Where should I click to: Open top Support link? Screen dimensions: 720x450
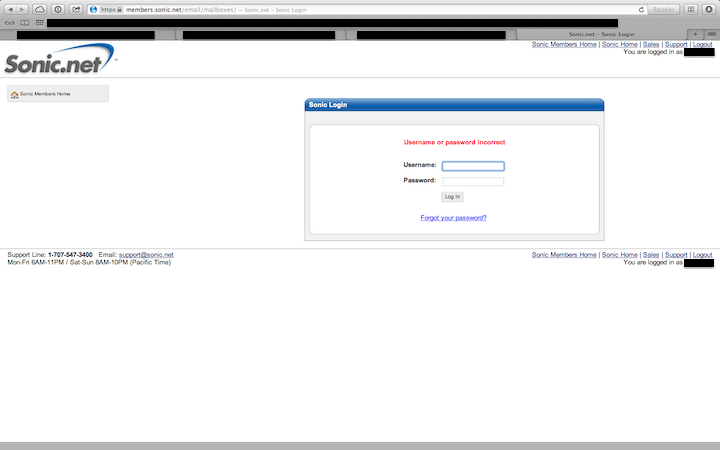tap(676, 45)
